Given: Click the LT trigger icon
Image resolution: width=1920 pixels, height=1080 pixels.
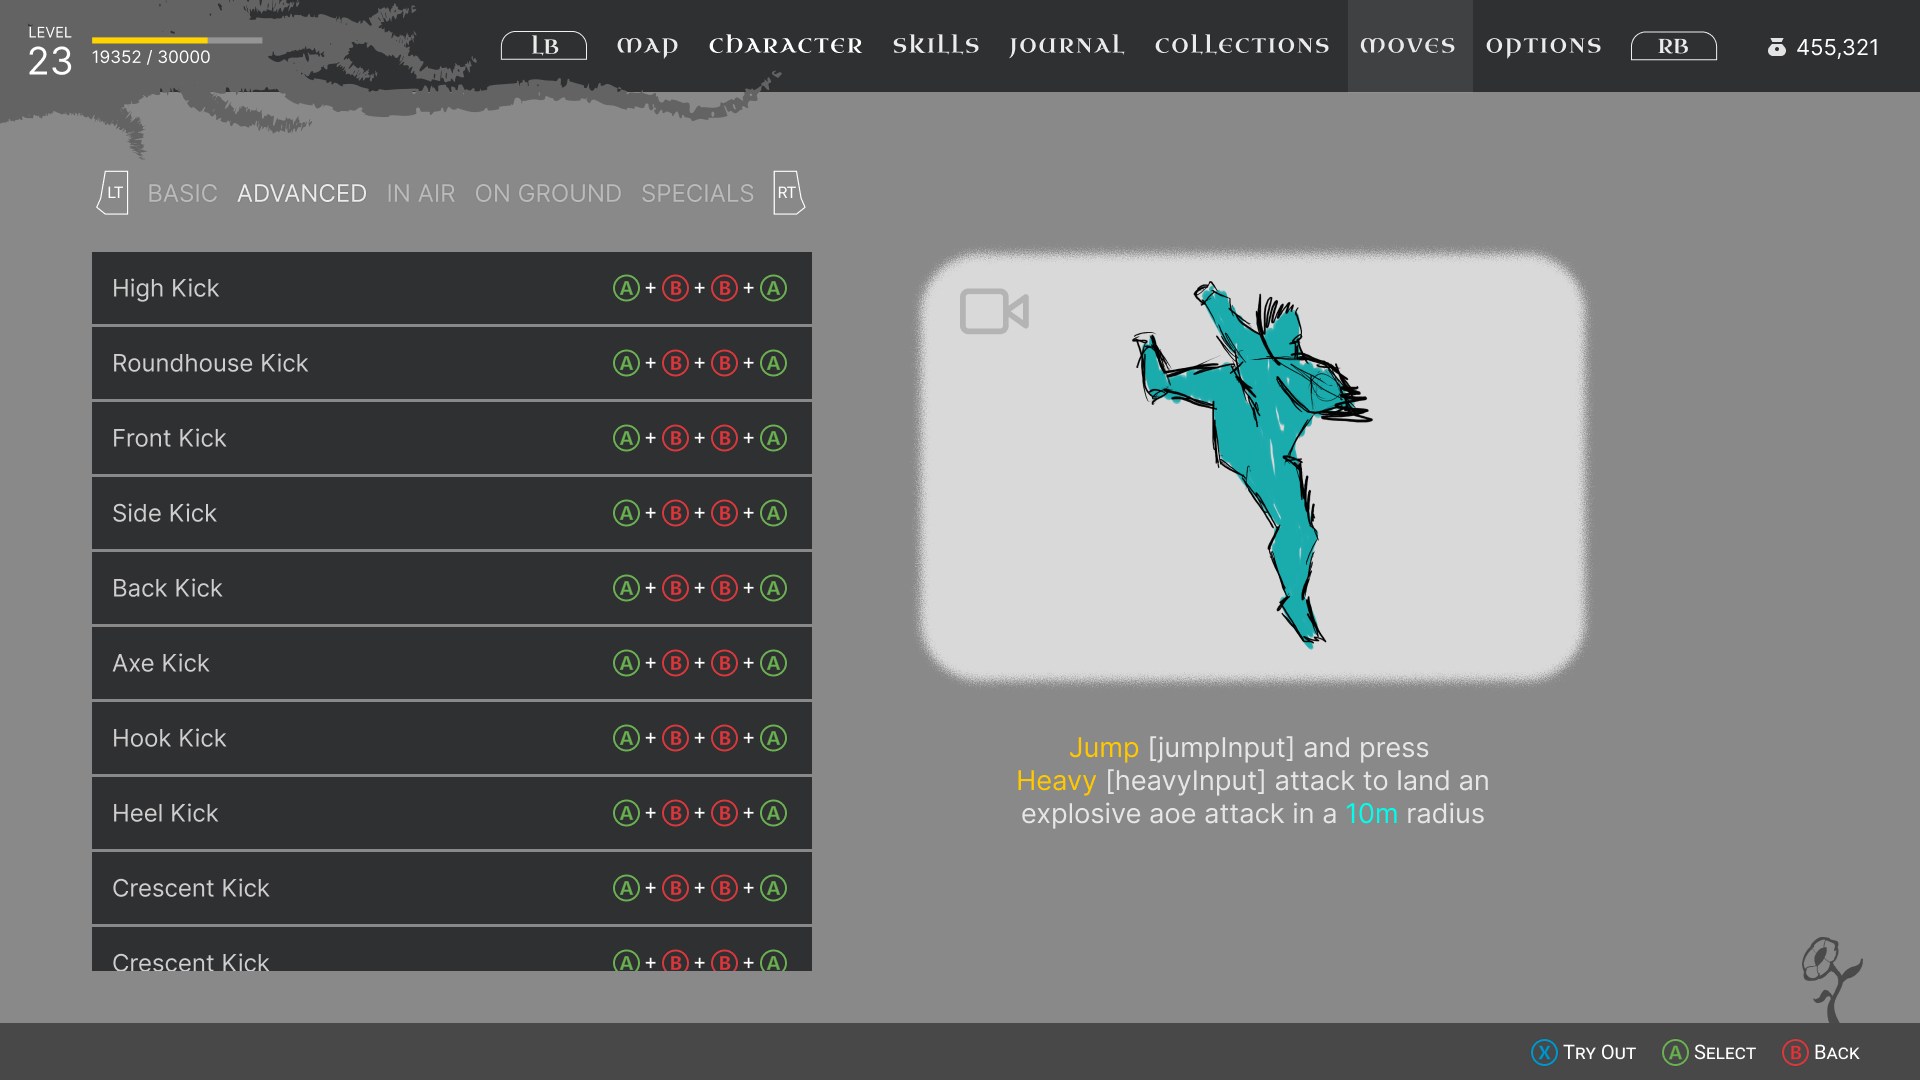Looking at the screenshot, I should click(x=113, y=193).
